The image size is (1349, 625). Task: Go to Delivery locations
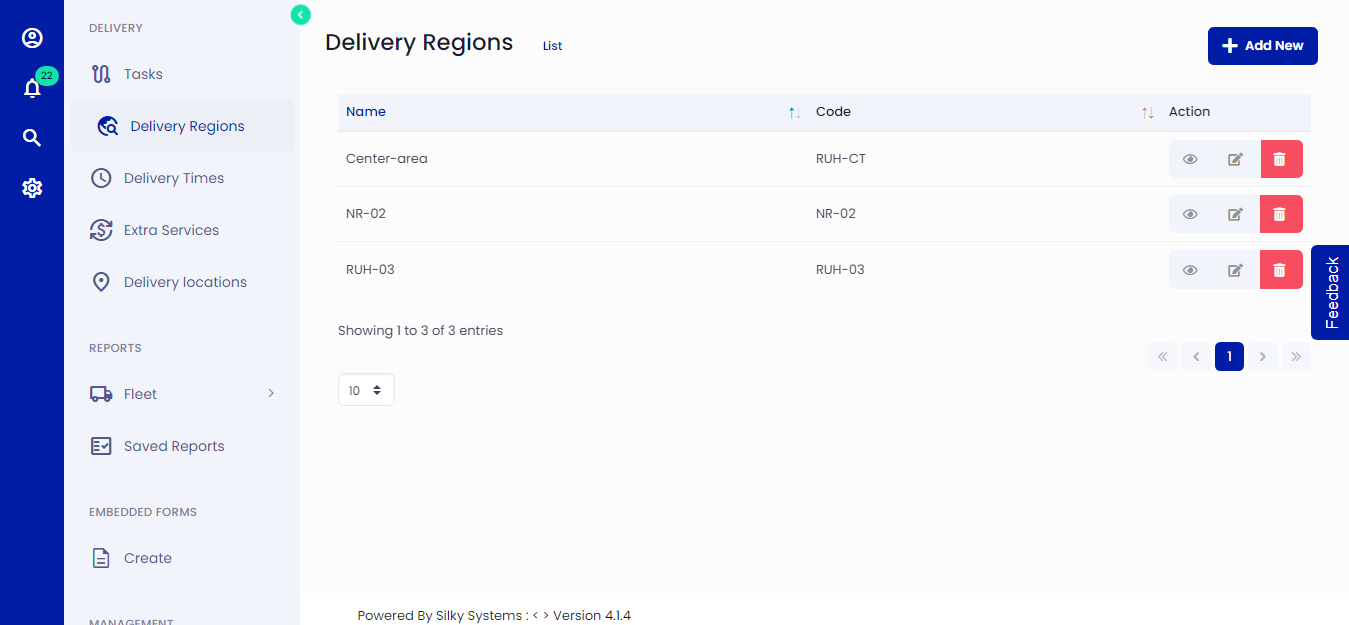coord(185,281)
